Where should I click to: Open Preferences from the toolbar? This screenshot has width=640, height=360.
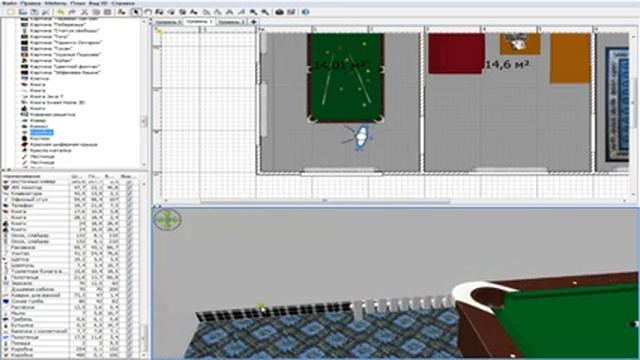[x=46, y=12]
